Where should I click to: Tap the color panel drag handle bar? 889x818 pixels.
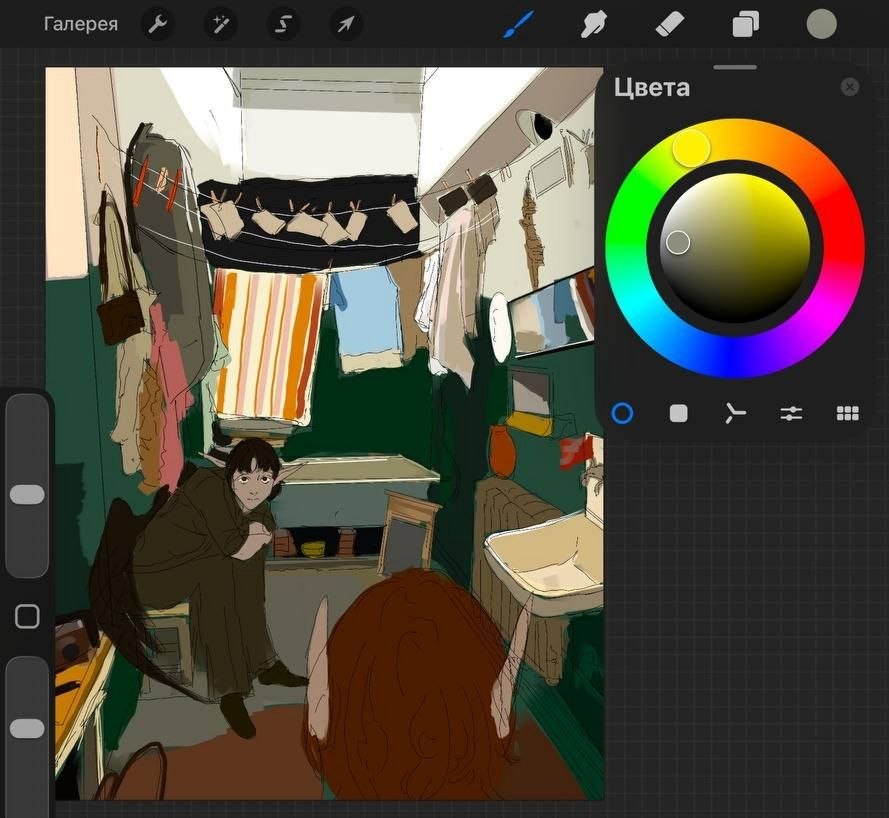point(735,67)
